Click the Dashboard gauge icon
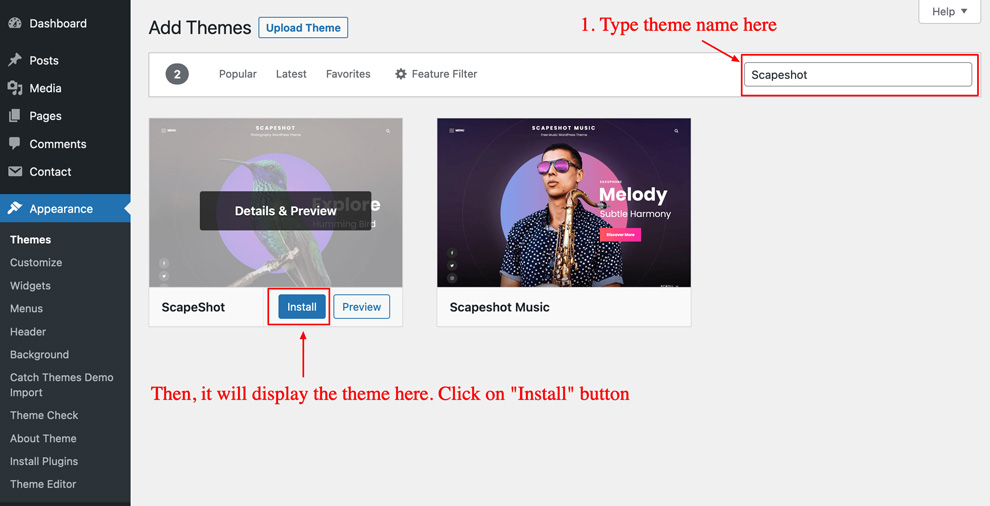The height and width of the screenshot is (506, 990). pos(15,23)
